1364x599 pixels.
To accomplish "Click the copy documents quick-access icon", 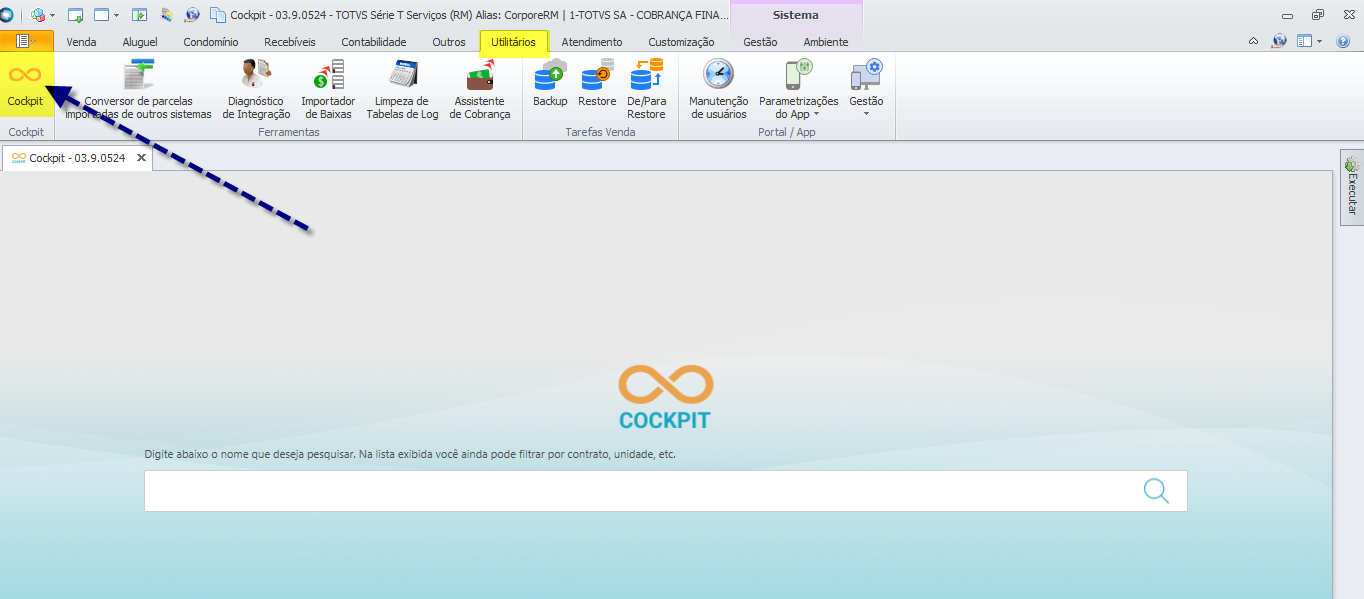I will point(218,15).
